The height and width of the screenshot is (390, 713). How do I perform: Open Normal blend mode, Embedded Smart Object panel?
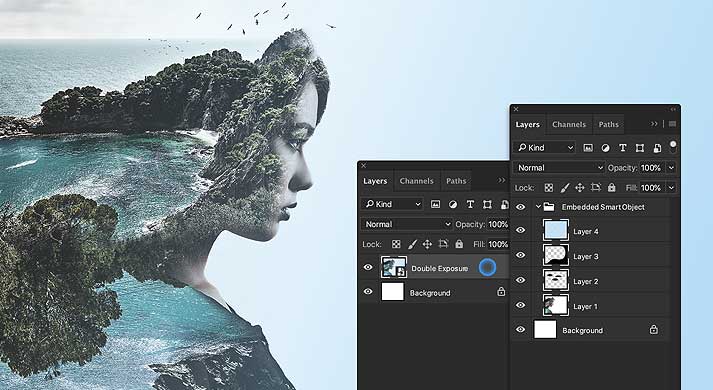(559, 168)
